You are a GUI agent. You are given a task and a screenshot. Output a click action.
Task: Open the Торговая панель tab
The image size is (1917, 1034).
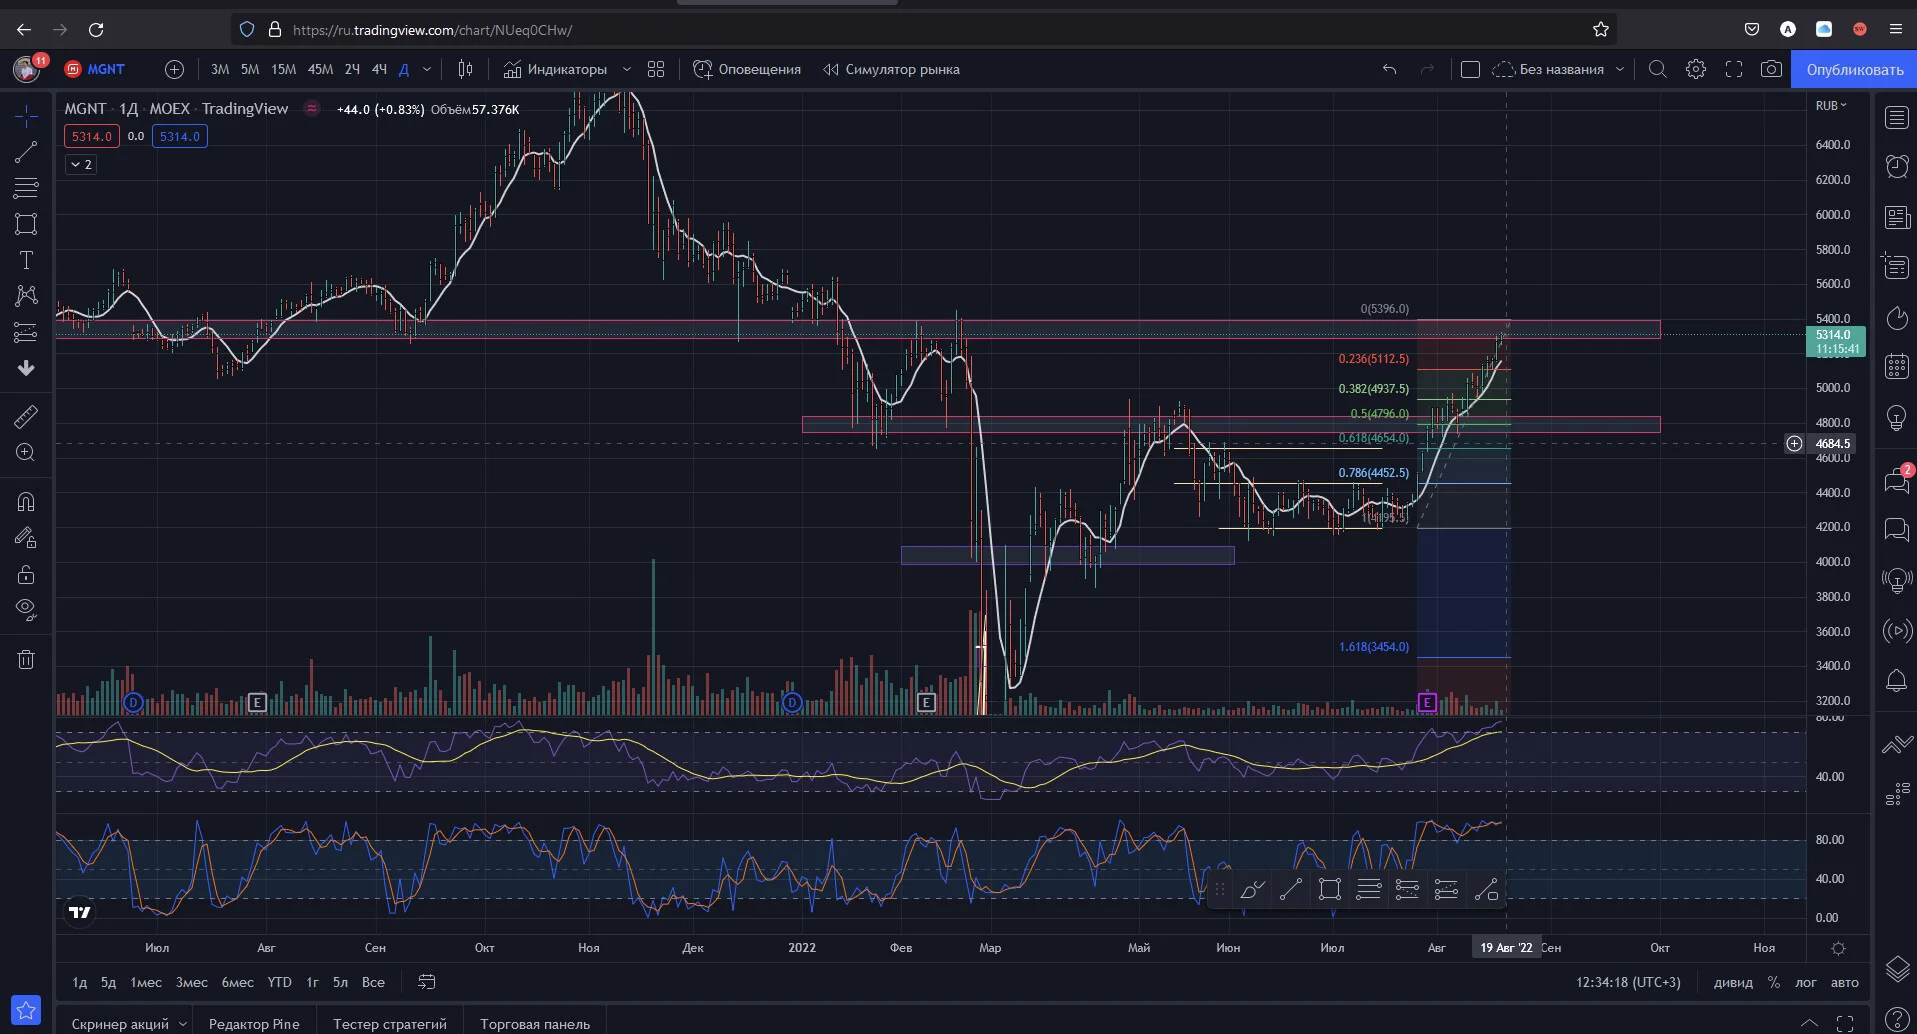click(535, 1024)
